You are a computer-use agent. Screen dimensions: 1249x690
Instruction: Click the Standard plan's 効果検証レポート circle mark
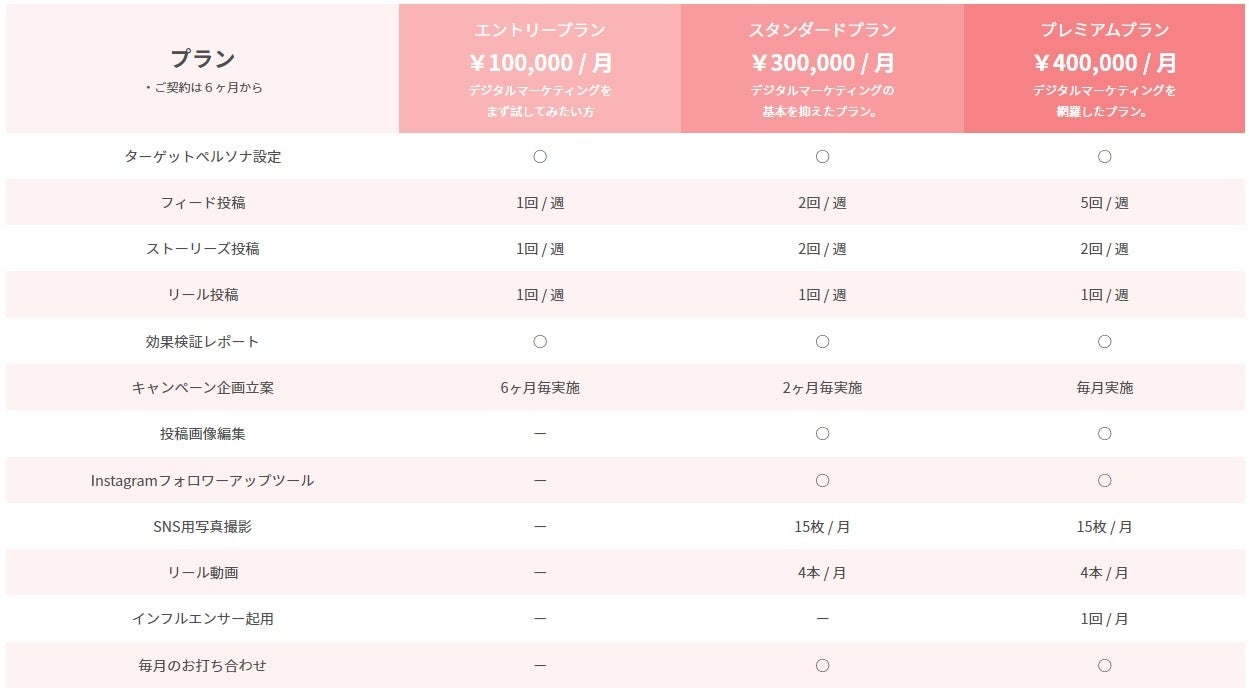(822, 342)
